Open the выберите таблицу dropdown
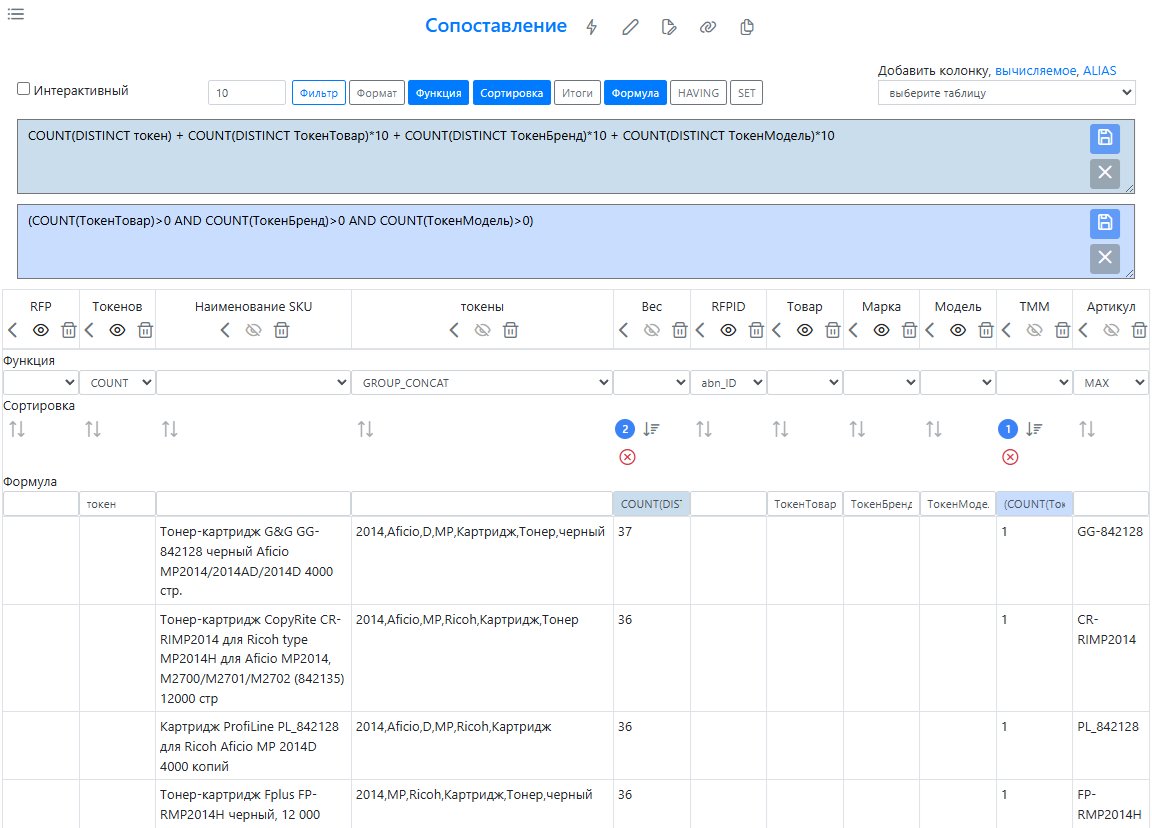The image size is (1152, 828). [1007, 93]
